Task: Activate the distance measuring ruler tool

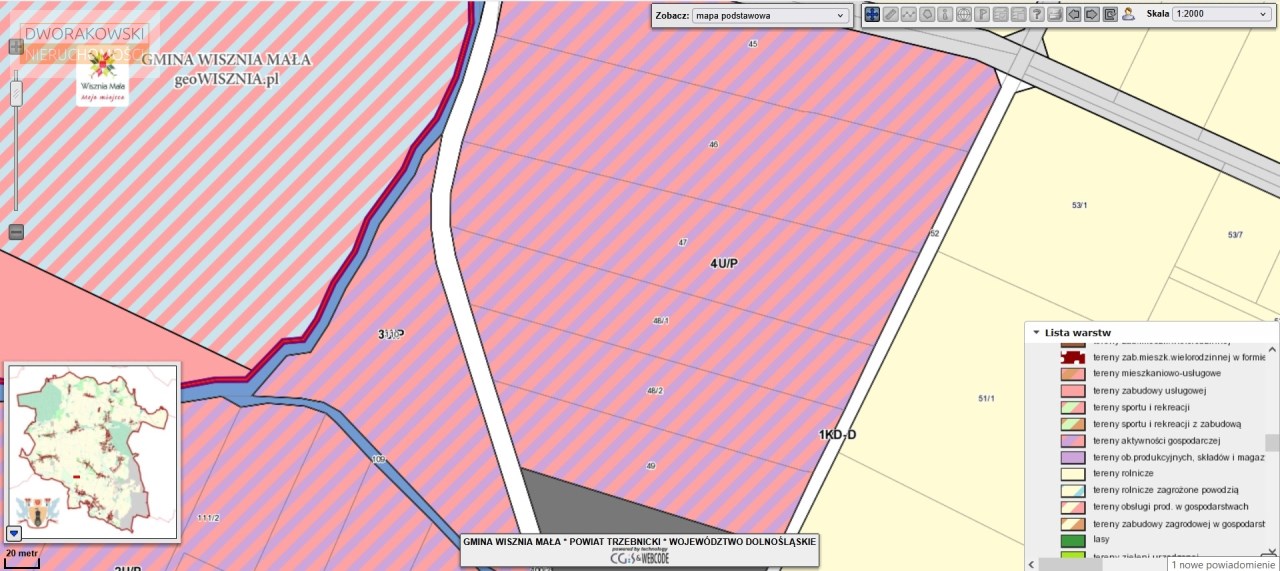Action: (x=891, y=14)
